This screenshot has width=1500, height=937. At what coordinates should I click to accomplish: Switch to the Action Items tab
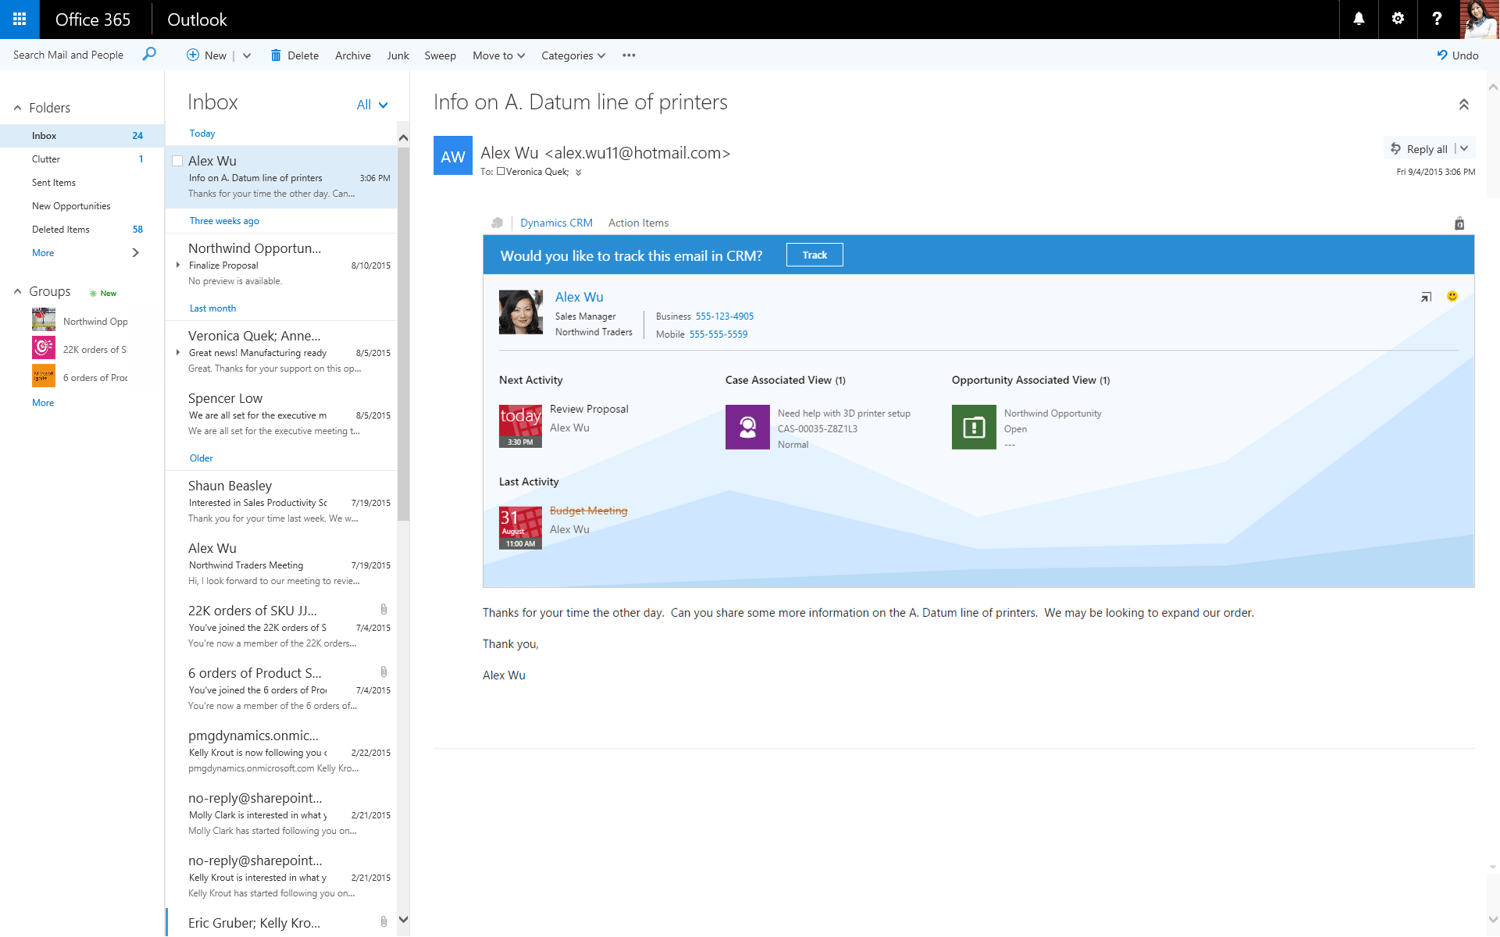[x=638, y=223]
